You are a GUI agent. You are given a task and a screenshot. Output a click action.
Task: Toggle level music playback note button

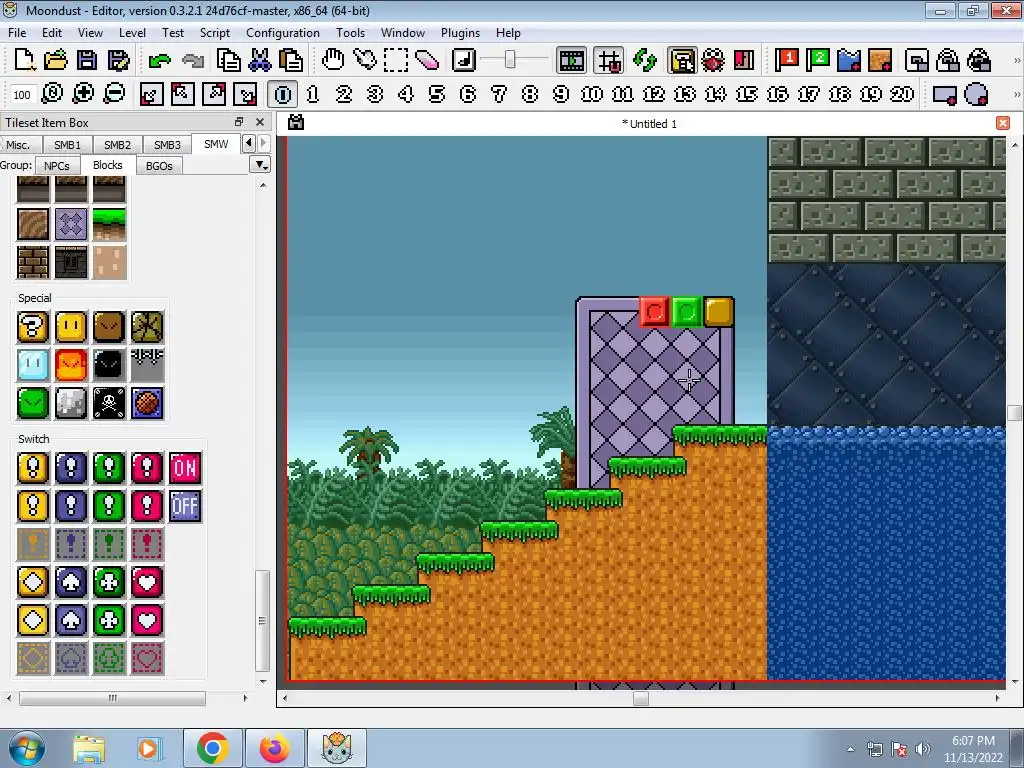pos(464,60)
